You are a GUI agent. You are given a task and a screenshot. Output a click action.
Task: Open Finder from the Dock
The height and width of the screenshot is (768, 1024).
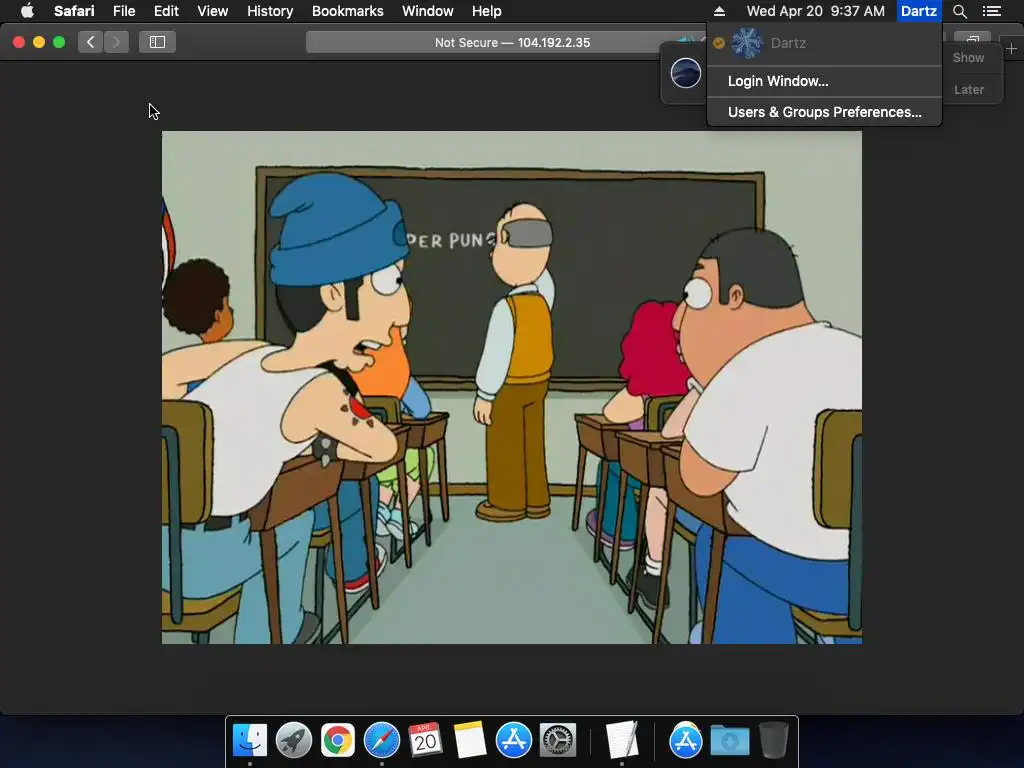click(249, 740)
